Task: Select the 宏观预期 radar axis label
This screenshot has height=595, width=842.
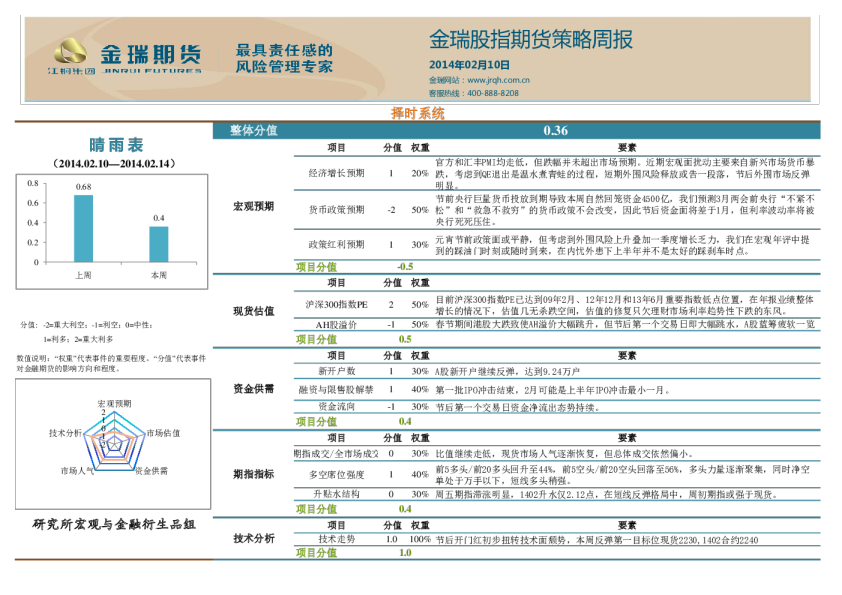Action: pos(114,403)
